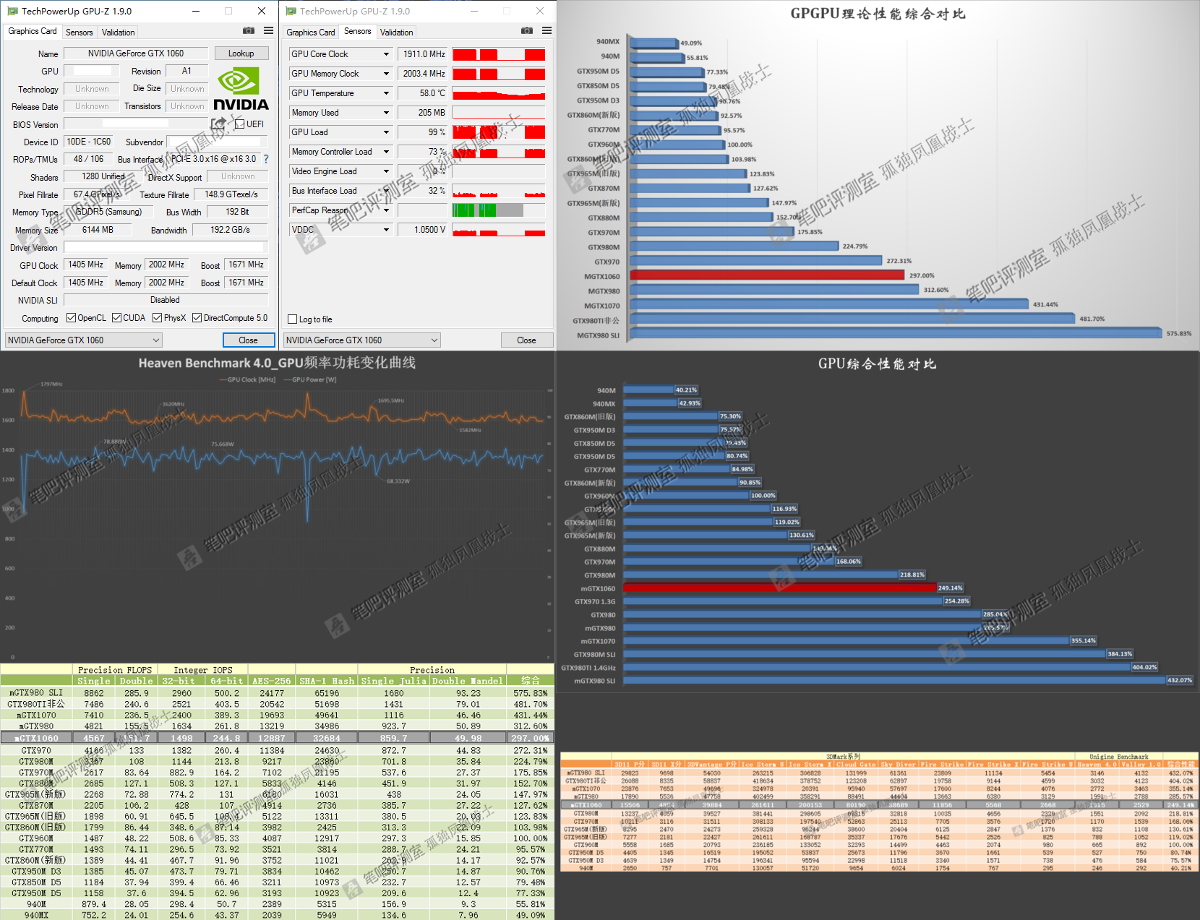Open the GPU Load sensor dropdown
Viewport: 1200px width, 920px height.
tap(386, 132)
